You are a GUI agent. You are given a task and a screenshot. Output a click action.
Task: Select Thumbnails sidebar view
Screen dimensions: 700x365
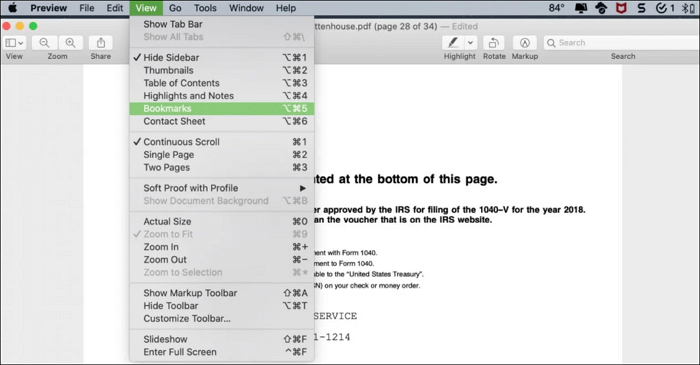(x=222, y=70)
